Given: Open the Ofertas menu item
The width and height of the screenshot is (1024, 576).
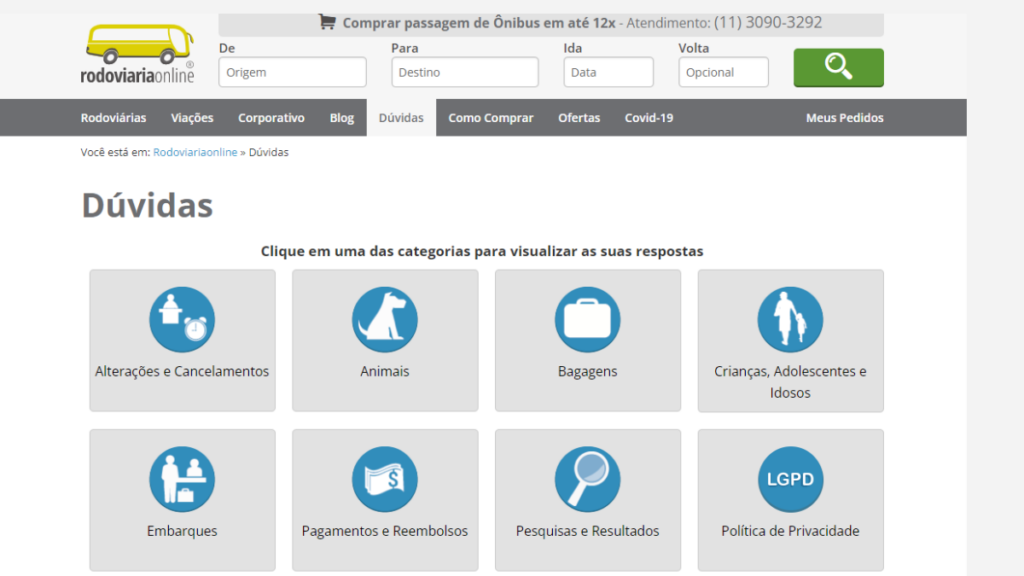Looking at the screenshot, I should (578, 117).
